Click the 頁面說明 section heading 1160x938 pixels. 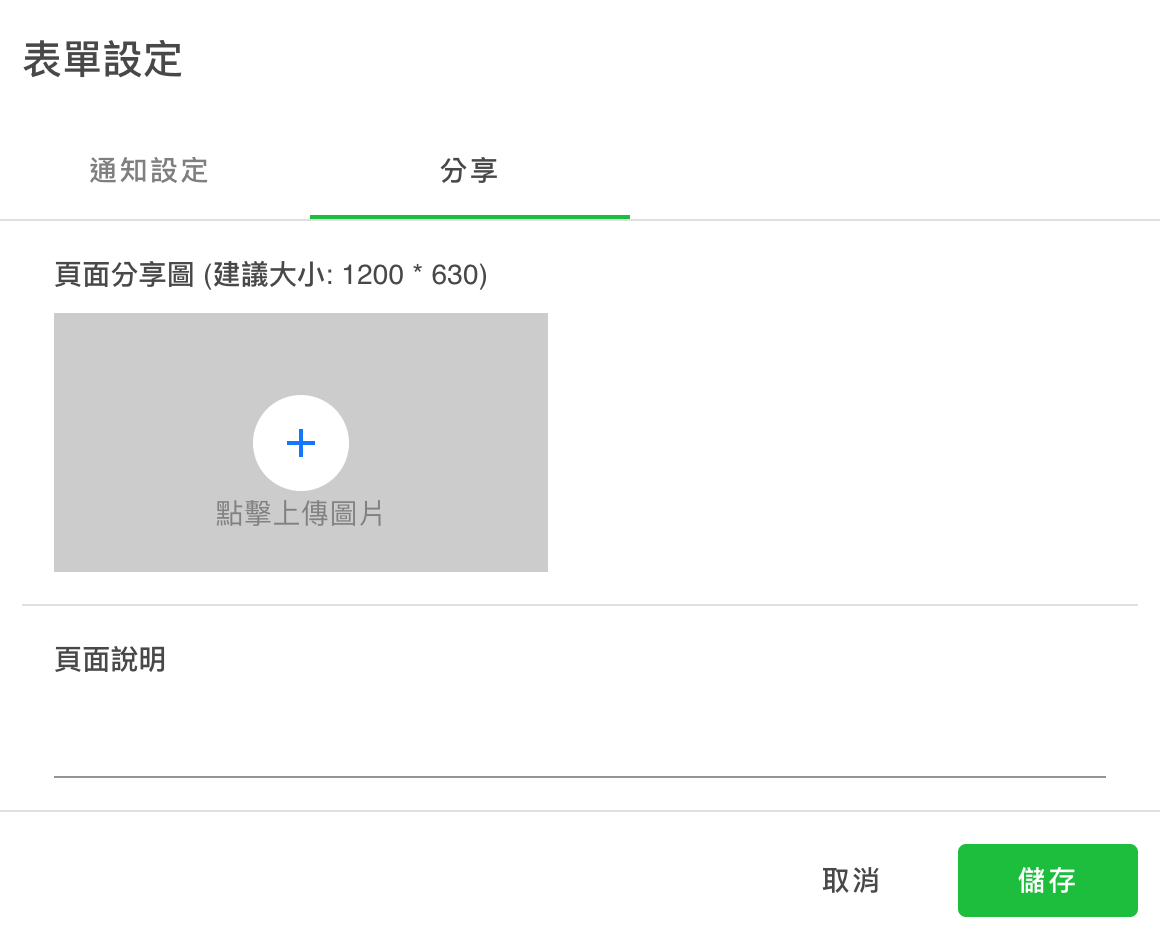click(x=109, y=660)
